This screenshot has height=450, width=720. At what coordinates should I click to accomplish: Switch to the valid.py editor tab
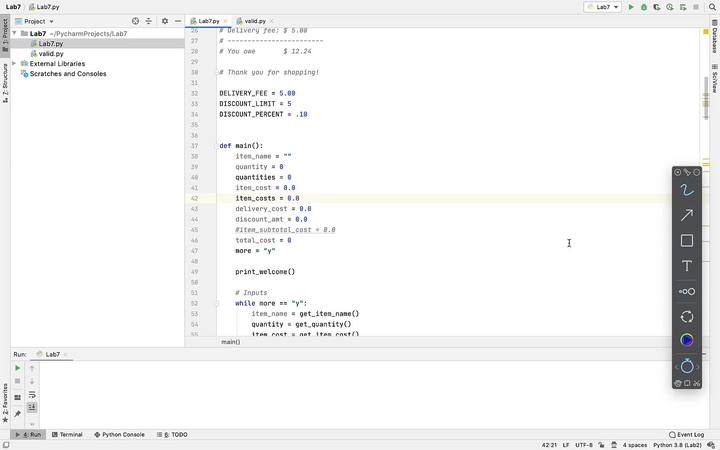[x=254, y=20]
